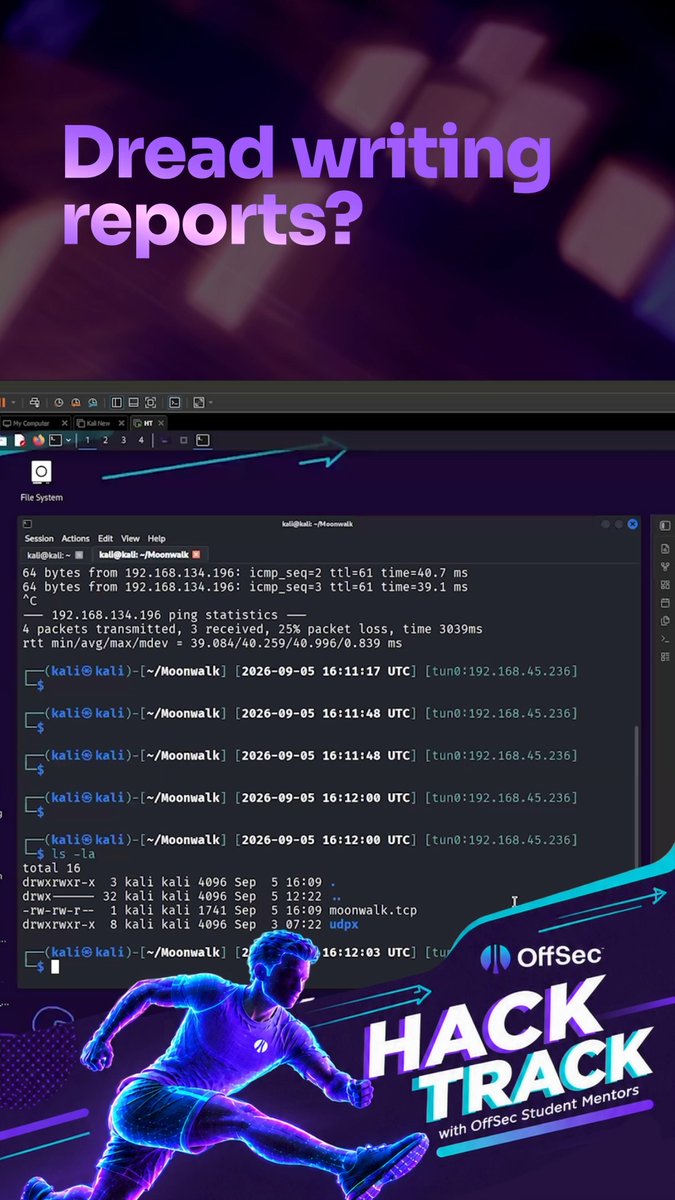Switch to workspace 2
The height and width of the screenshot is (1200, 675).
[x=105, y=440]
